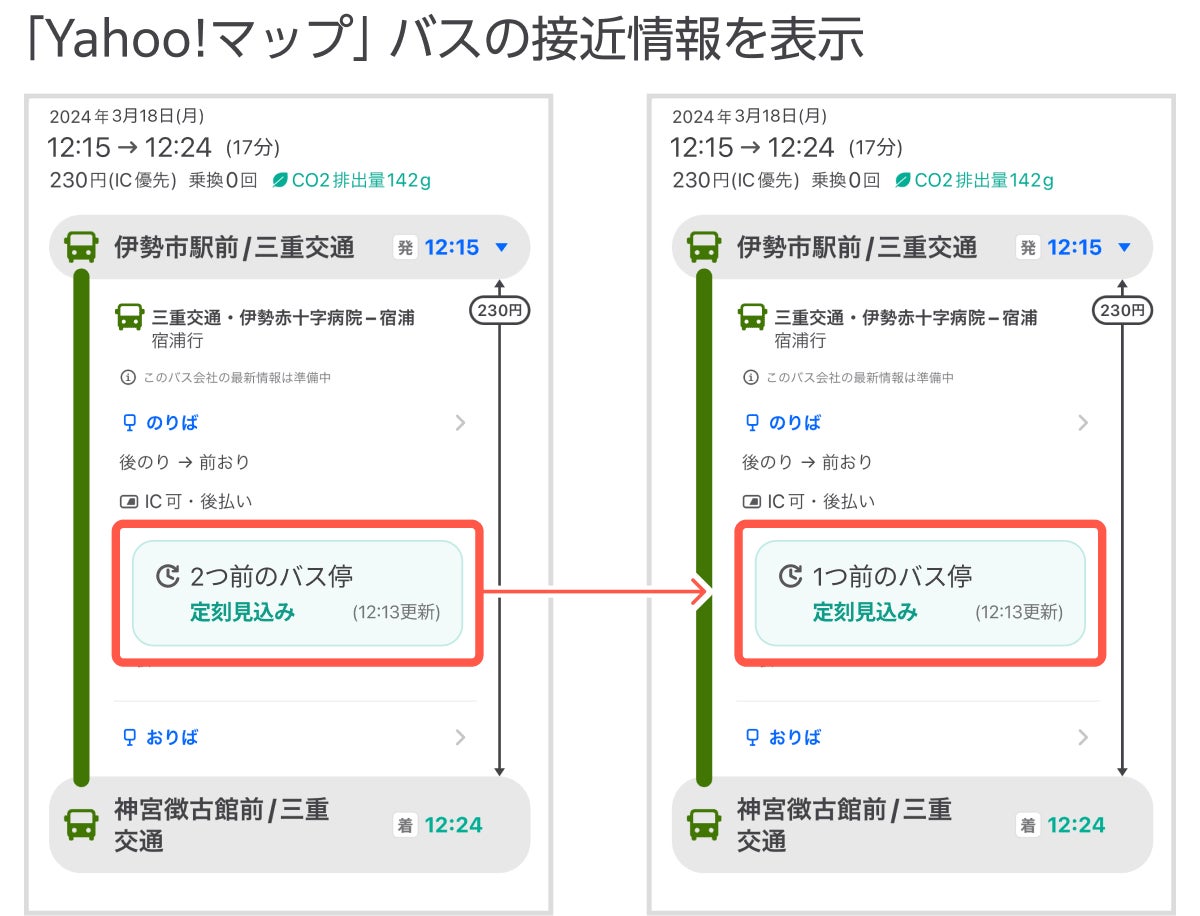
Task: Tap the clock icon beside 1つ前のバス停
Action: (790, 576)
